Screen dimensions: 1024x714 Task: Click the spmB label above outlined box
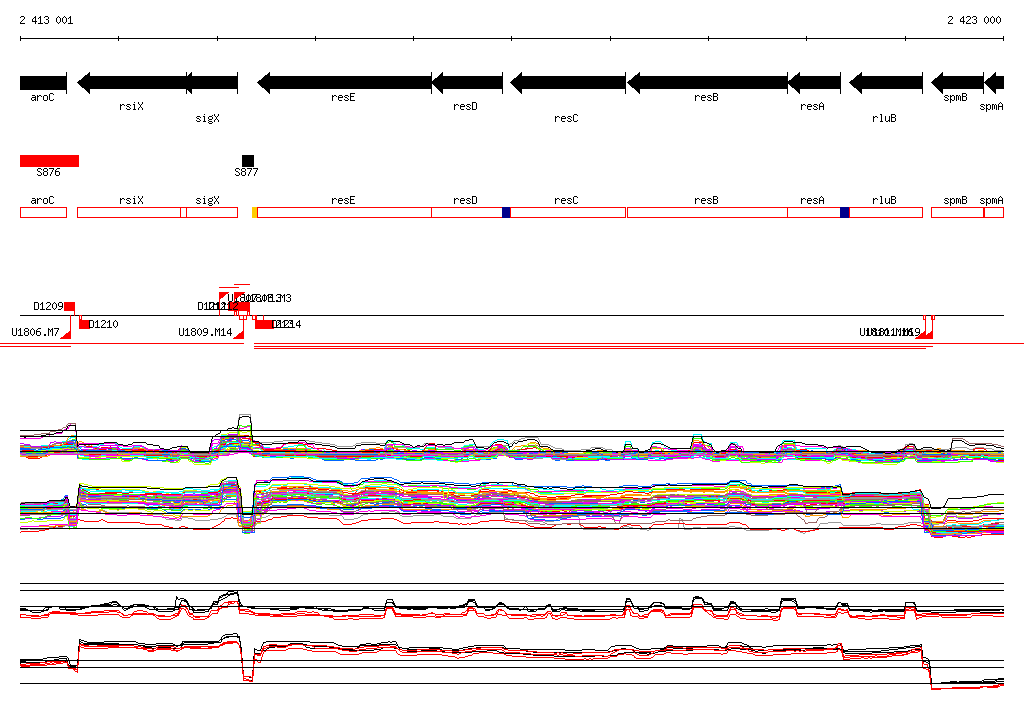[955, 201]
